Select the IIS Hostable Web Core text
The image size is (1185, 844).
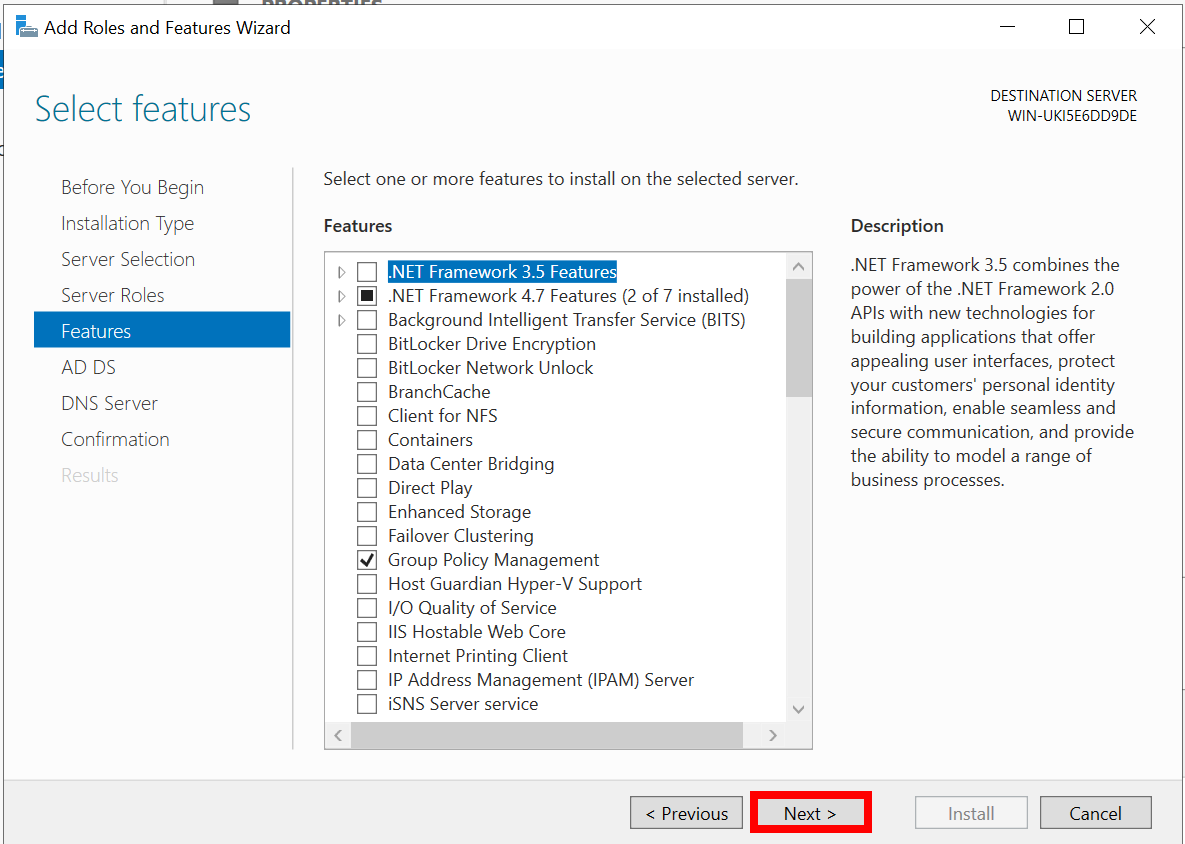click(477, 632)
